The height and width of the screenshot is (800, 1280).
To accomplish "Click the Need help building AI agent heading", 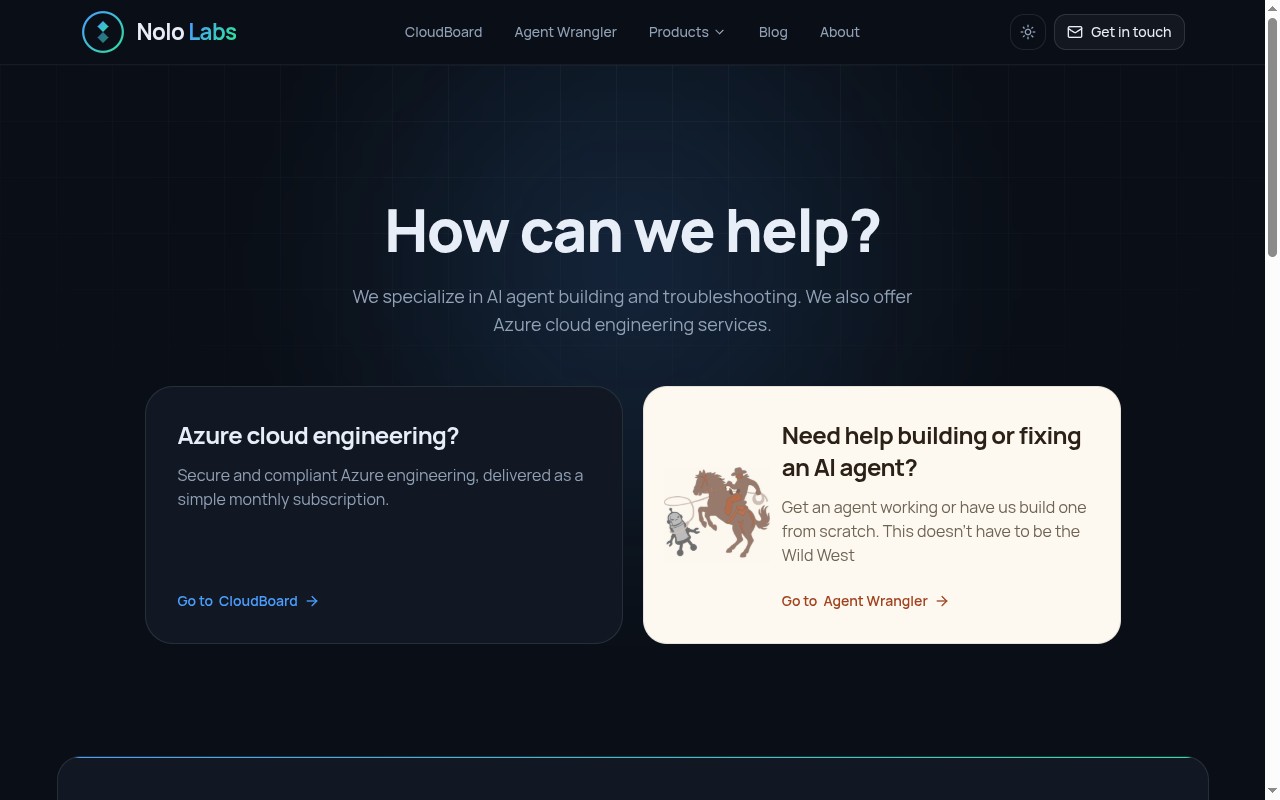I will coord(931,452).
